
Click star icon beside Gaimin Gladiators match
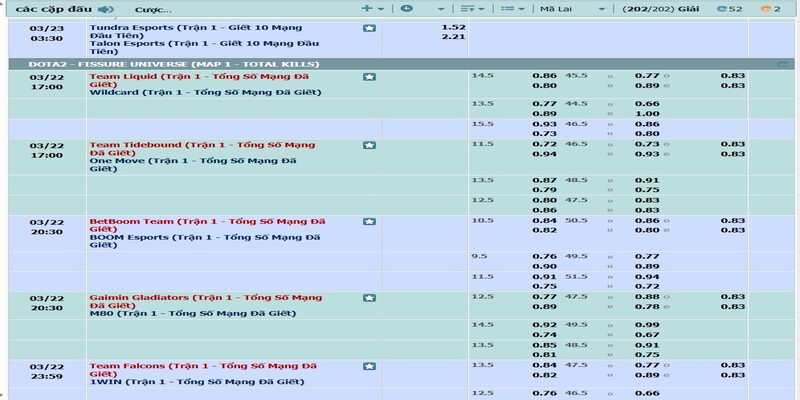click(x=369, y=297)
